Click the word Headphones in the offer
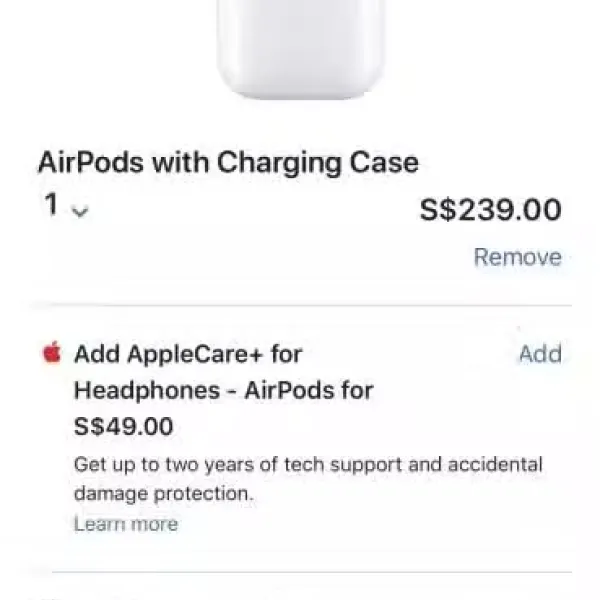Viewport: 600px width, 600px height. pyautogui.click(x=147, y=390)
